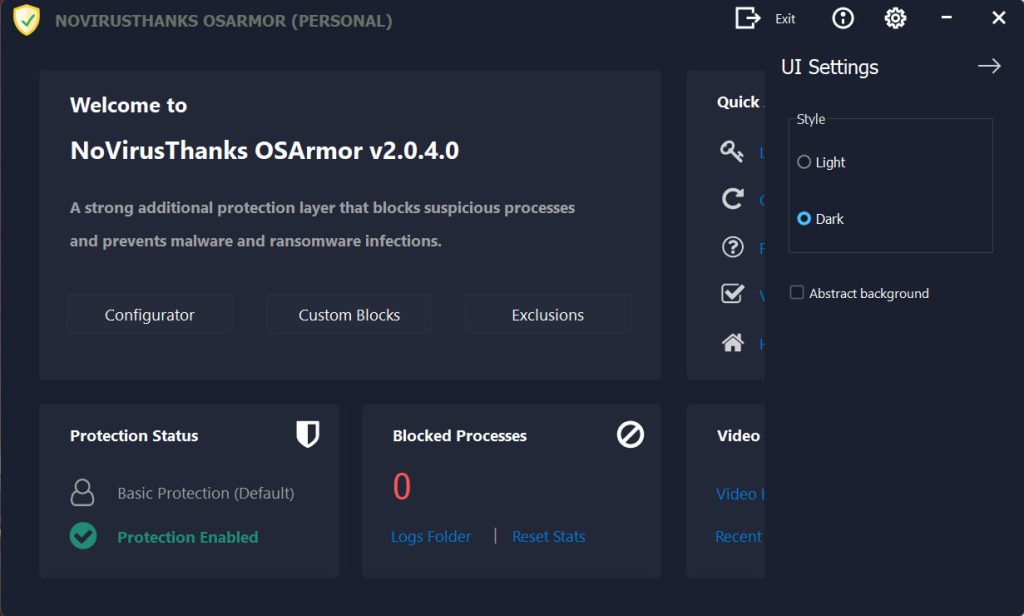1024x616 pixels.
Task: Click the Exit door icon
Action: 747,18
